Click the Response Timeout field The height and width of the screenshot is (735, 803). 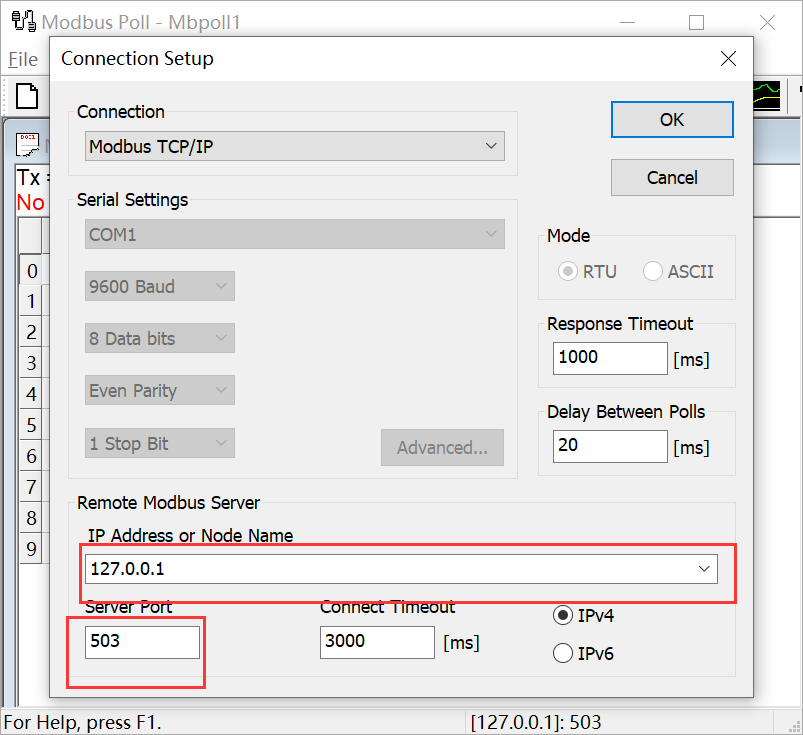(609, 358)
